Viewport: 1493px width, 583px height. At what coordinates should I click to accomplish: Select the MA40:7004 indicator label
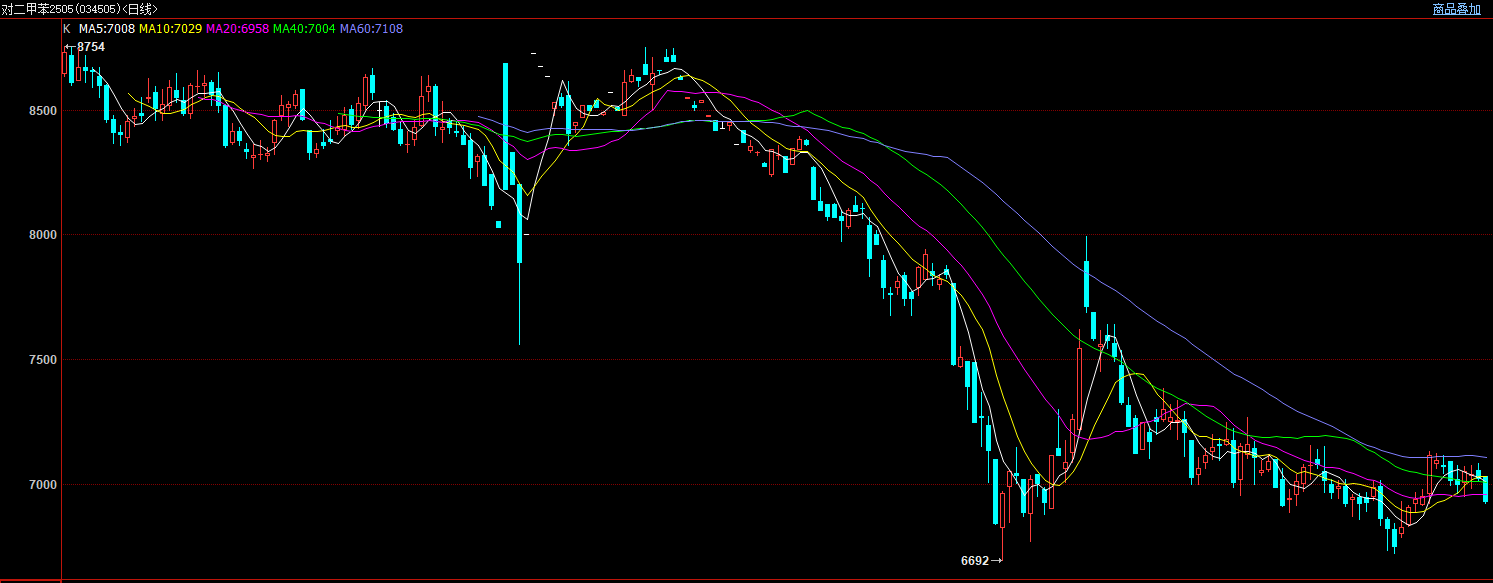304,29
